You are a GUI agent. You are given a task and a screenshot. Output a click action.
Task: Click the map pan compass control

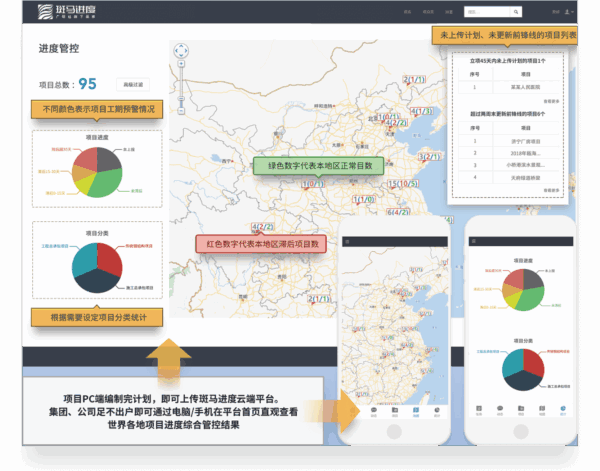(181, 52)
